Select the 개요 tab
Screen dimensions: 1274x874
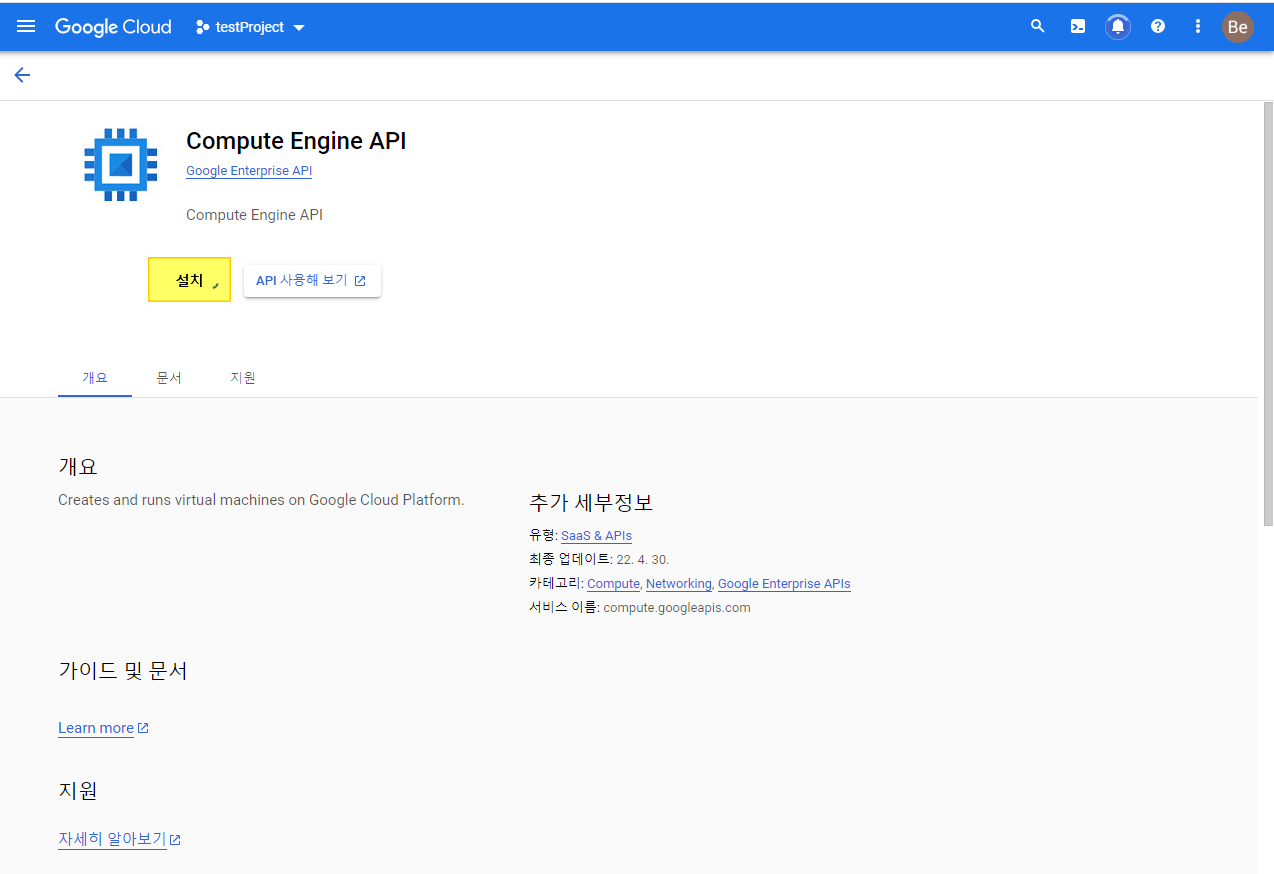pyautogui.click(x=95, y=378)
